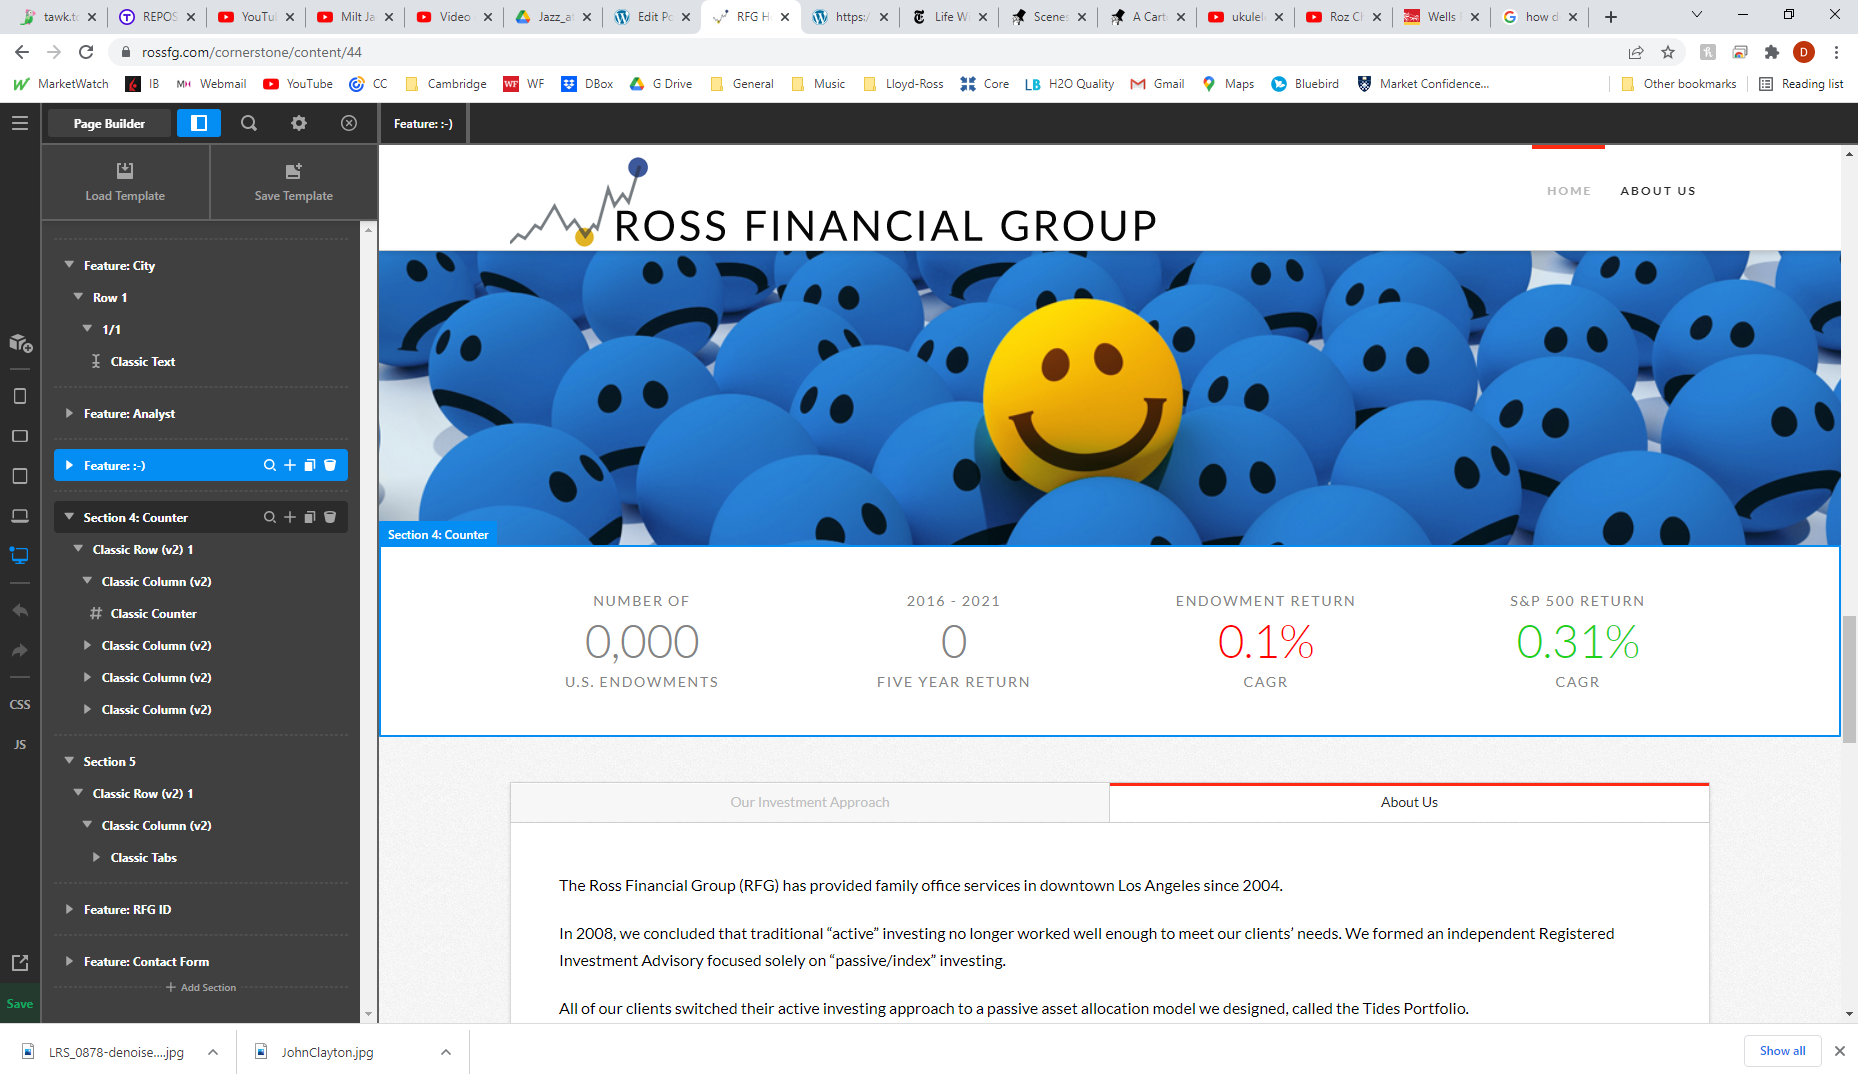The height and width of the screenshot is (1080, 1858).
Task: Bookmark this page with star icon
Action: 1668,52
